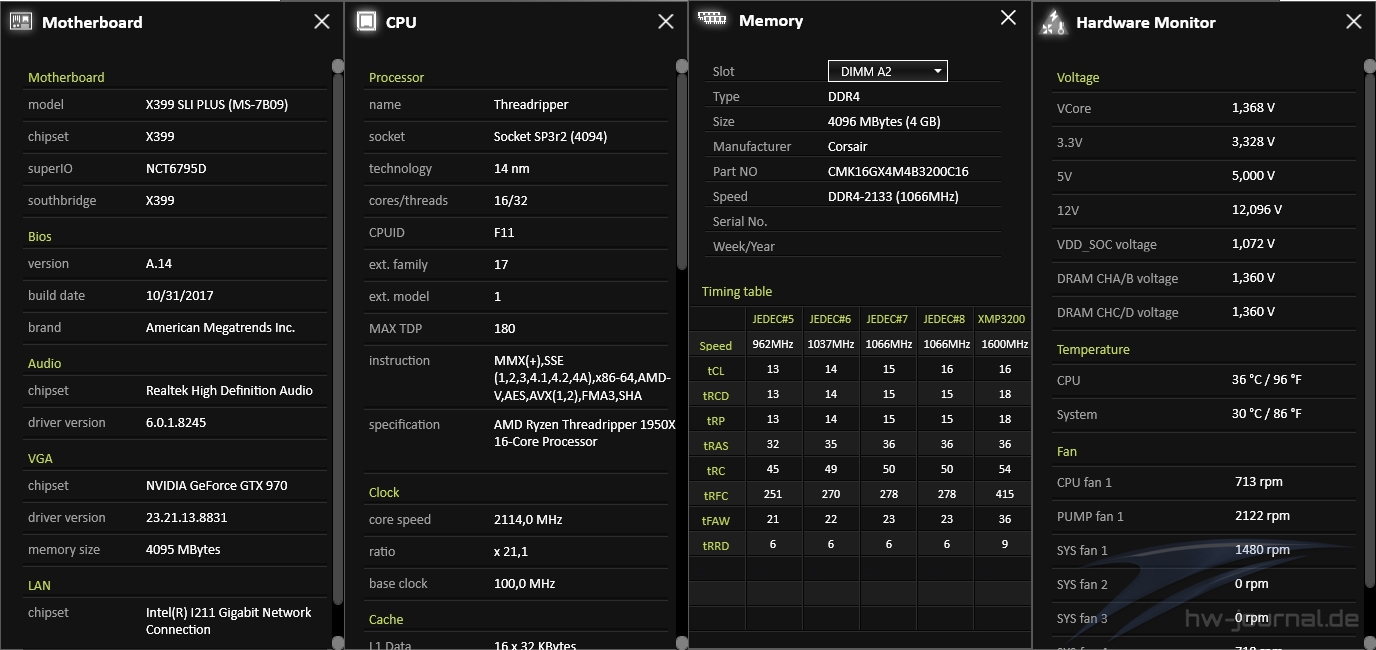This screenshot has height=650, width=1376.
Task: Click System temperature 30 °C / 86 °F
Action: click(1267, 413)
